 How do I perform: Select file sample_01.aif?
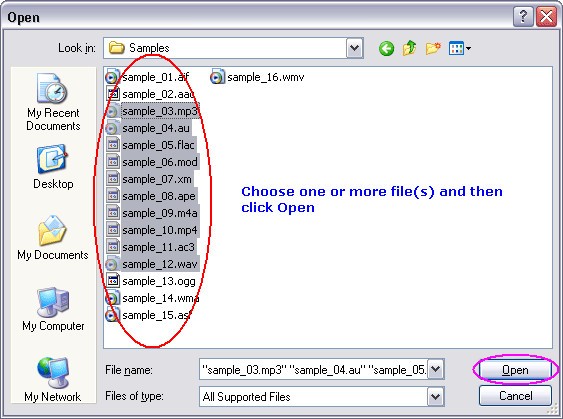[x=148, y=77]
